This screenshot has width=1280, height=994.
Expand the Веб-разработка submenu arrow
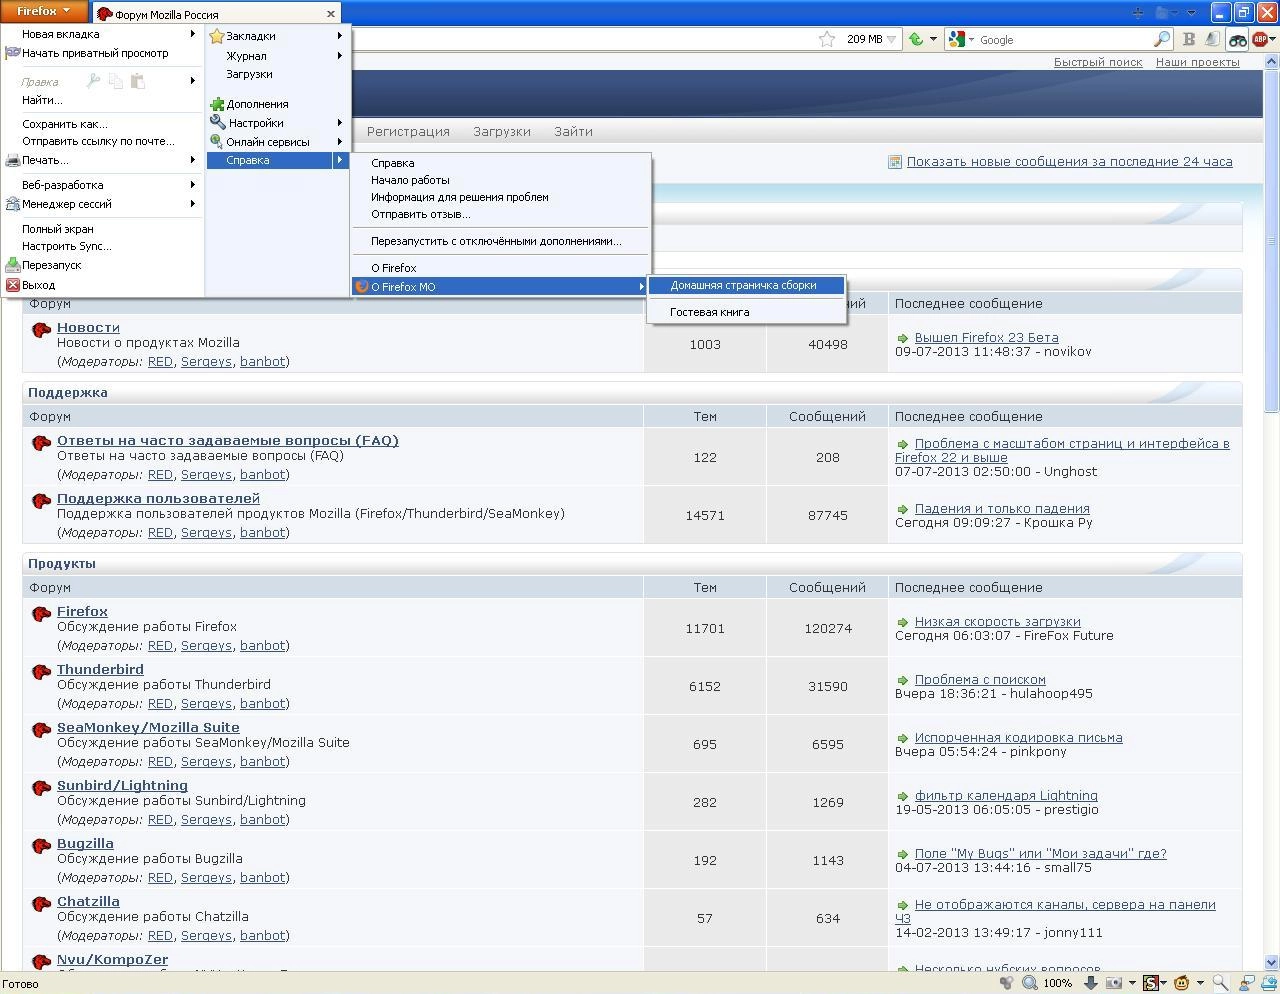pyautogui.click(x=193, y=185)
